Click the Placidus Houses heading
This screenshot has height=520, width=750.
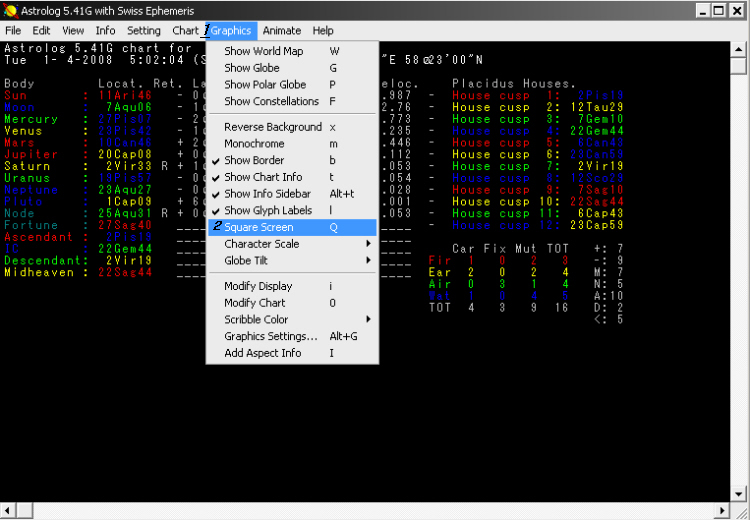515,84
